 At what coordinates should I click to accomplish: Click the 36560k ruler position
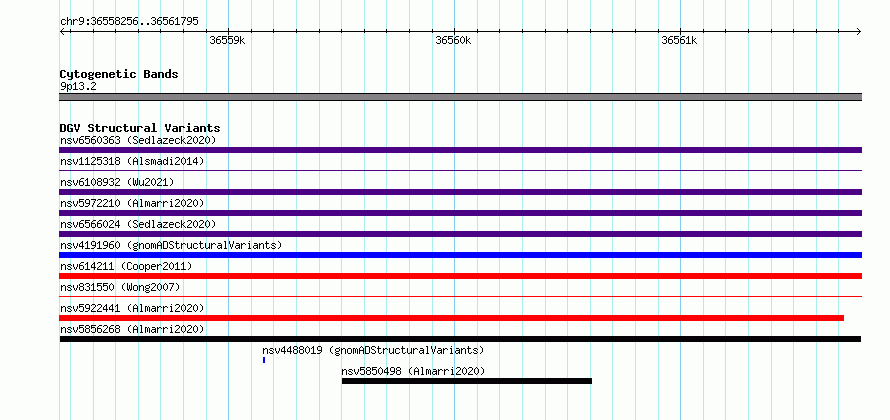[453, 40]
